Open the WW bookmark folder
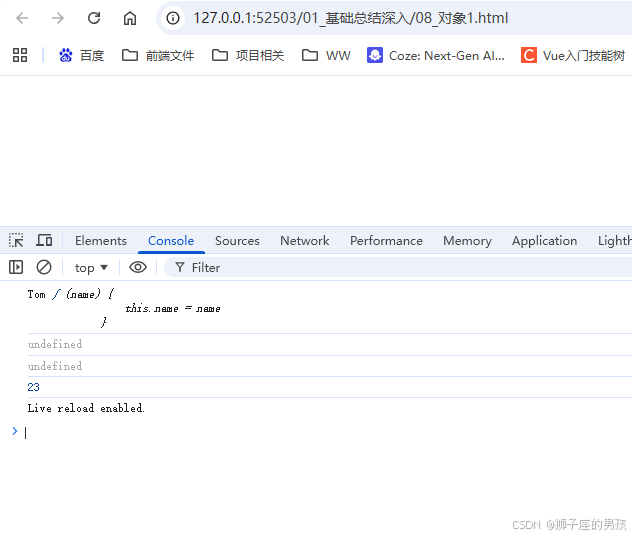This screenshot has height=536, width=632. click(x=326, y=55)
